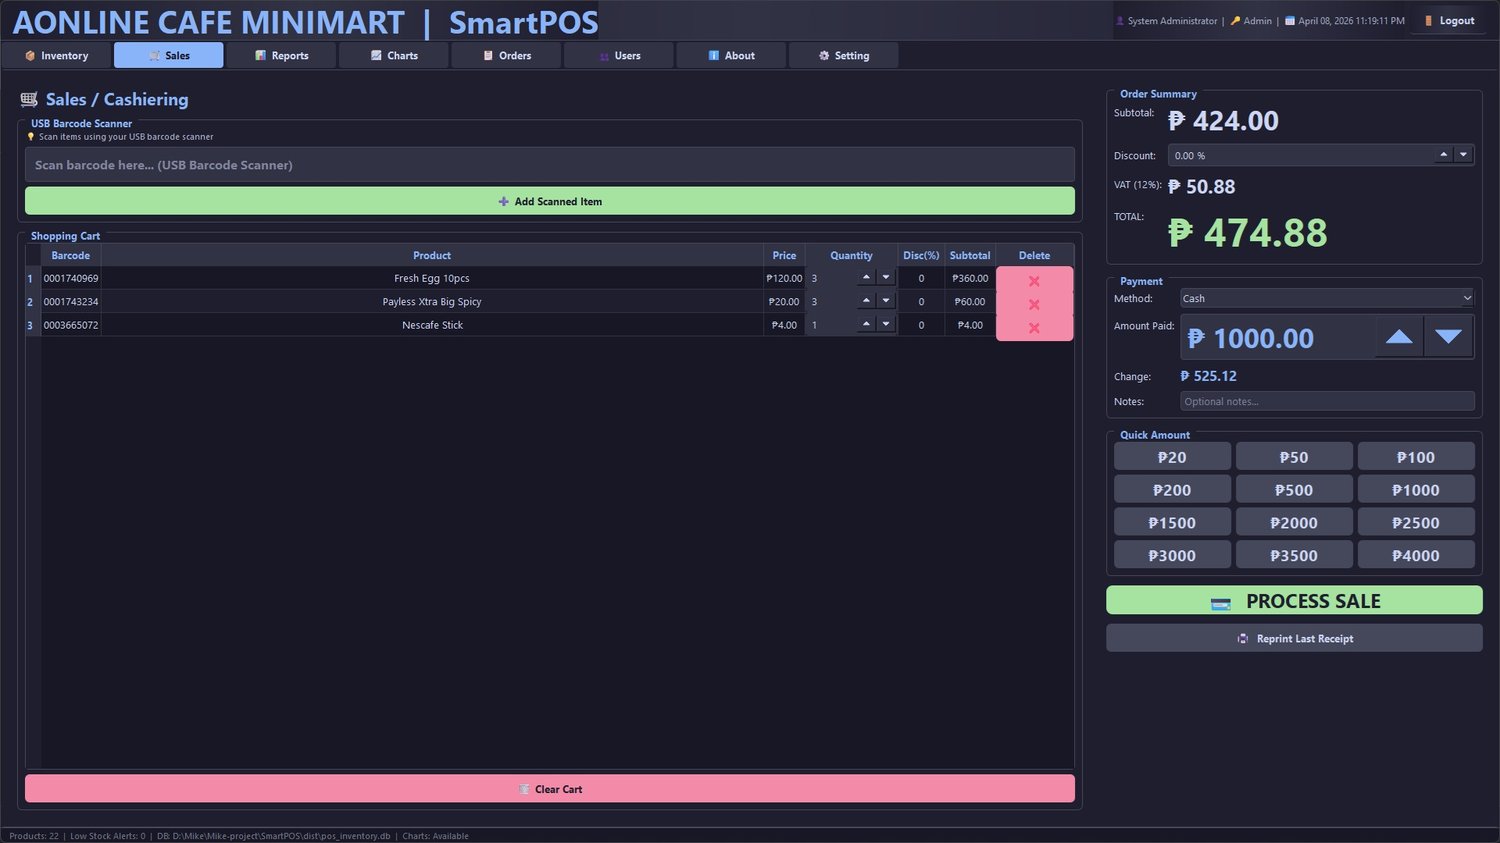This screenshot has height=843, width=1500.
Task: Open the Orders tab
Action: click(x=506, y=55)
